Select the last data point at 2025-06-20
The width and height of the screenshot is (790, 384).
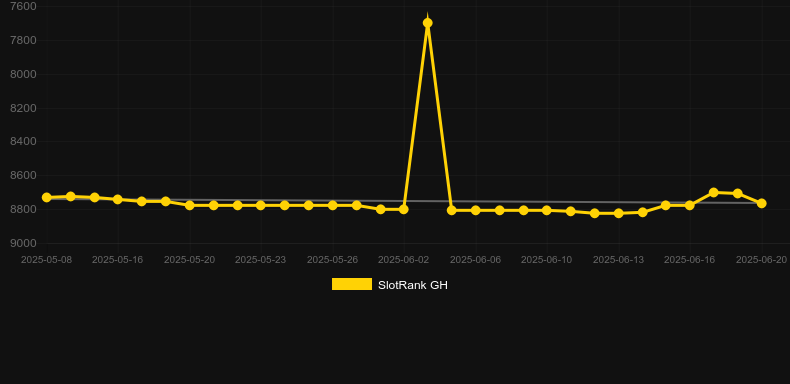point(761,203)
